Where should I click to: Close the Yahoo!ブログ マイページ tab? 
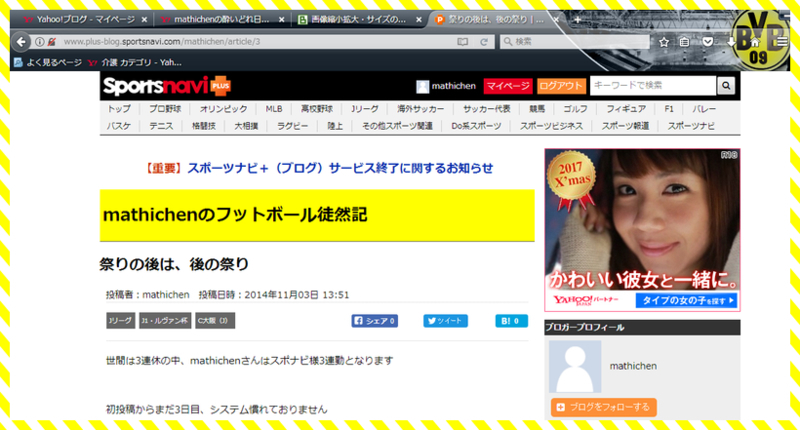tap(144, 20)
